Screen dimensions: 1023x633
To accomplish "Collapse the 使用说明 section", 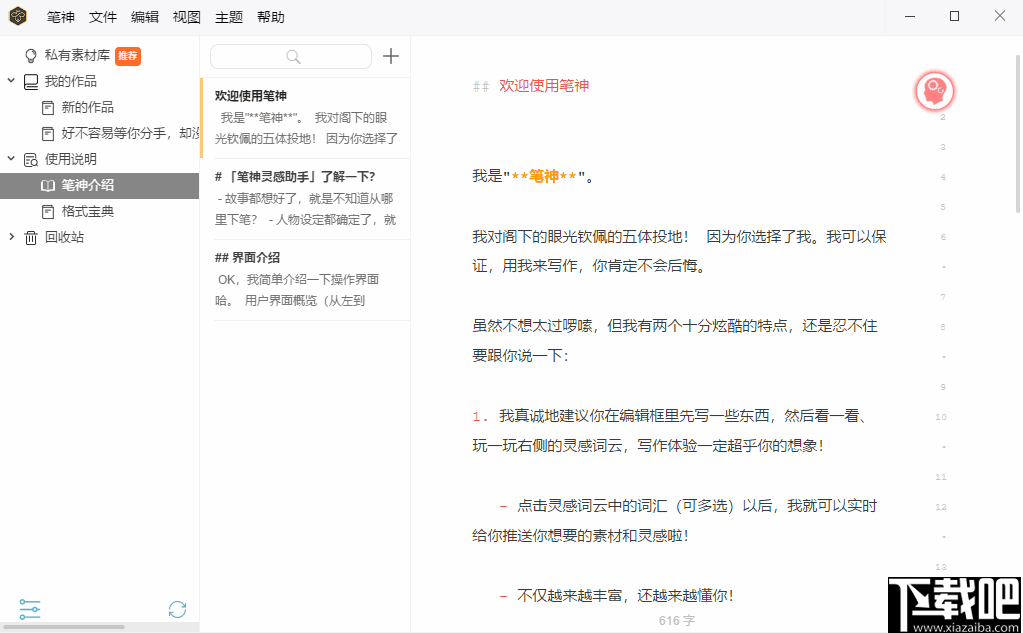I will coord(12,159).
